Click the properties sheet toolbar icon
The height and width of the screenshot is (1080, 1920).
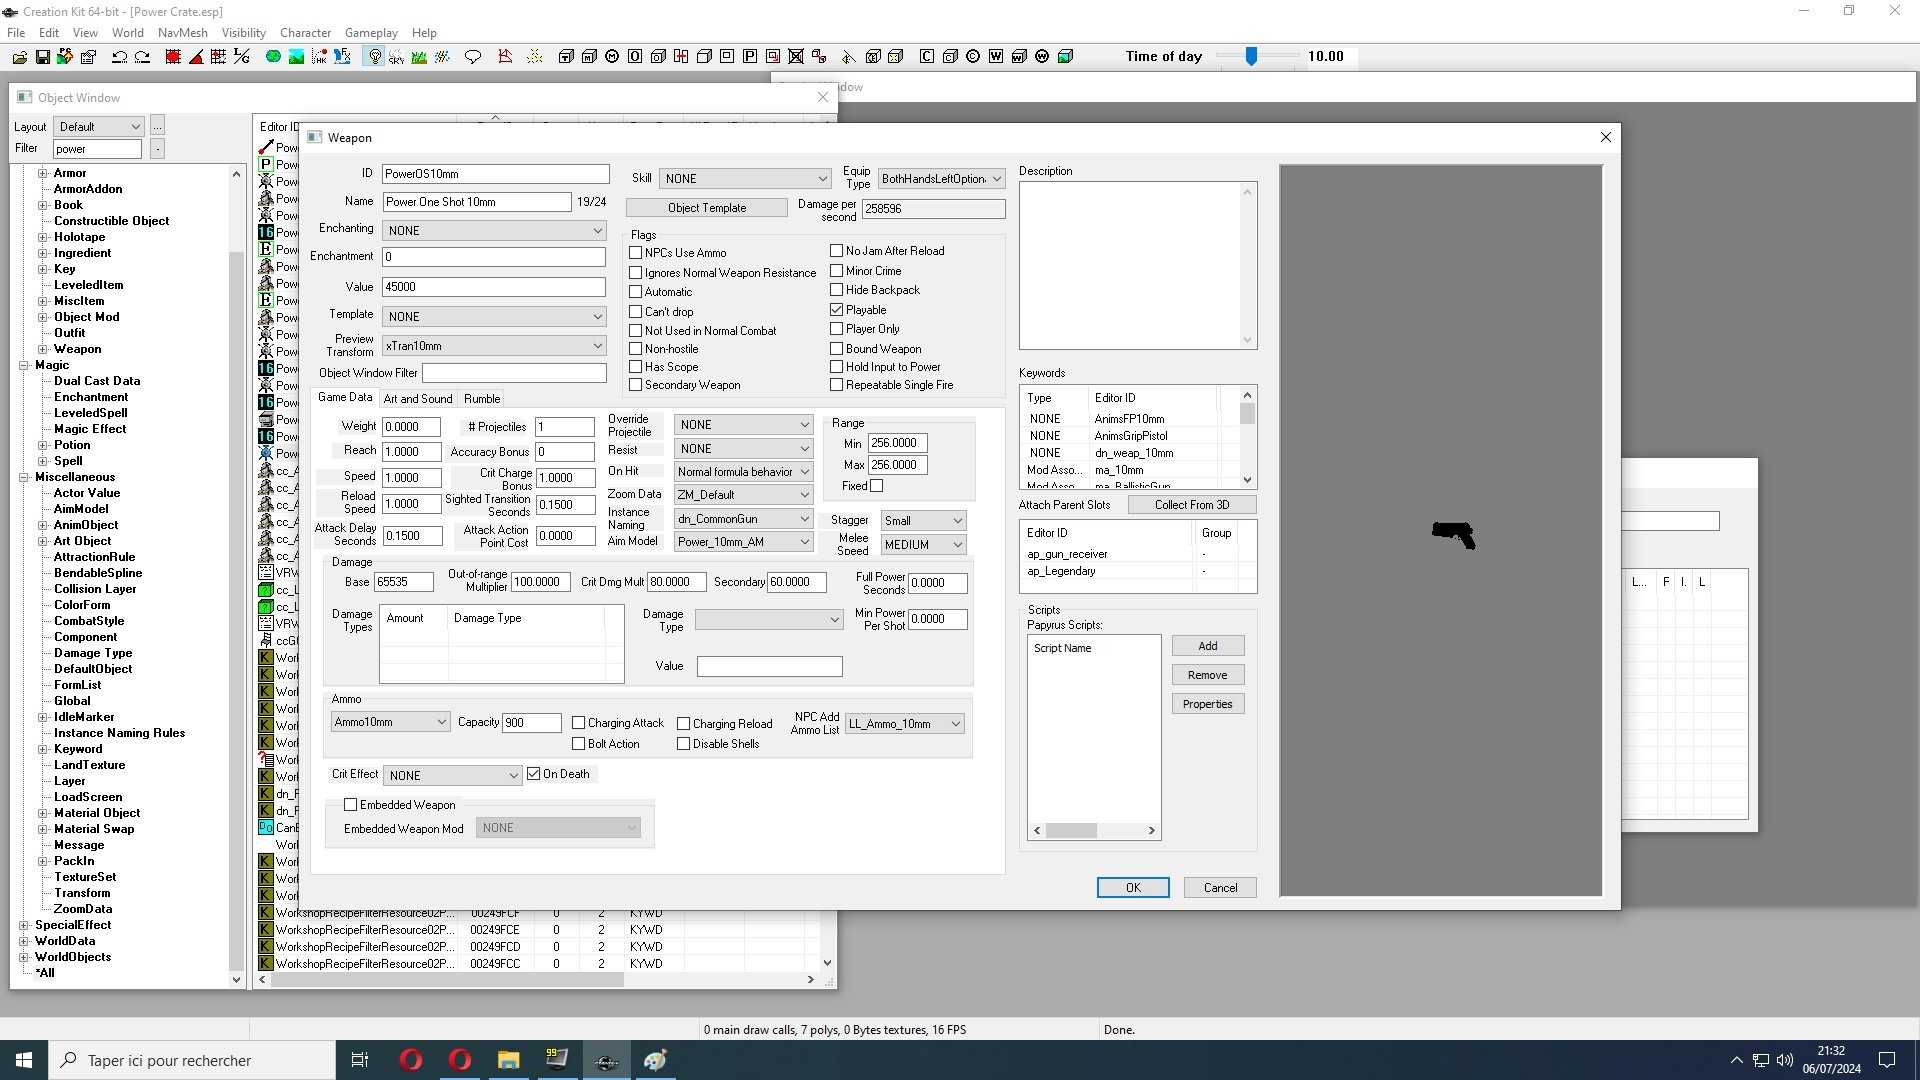coord(88,57)
